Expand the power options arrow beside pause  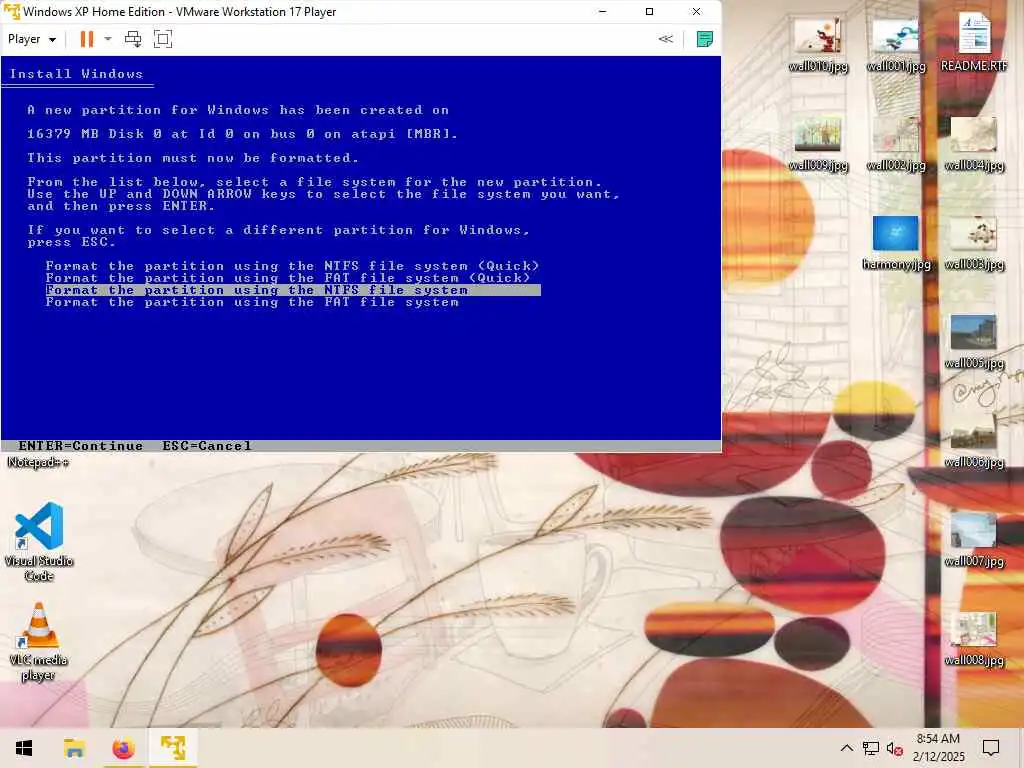pos(108,39)
